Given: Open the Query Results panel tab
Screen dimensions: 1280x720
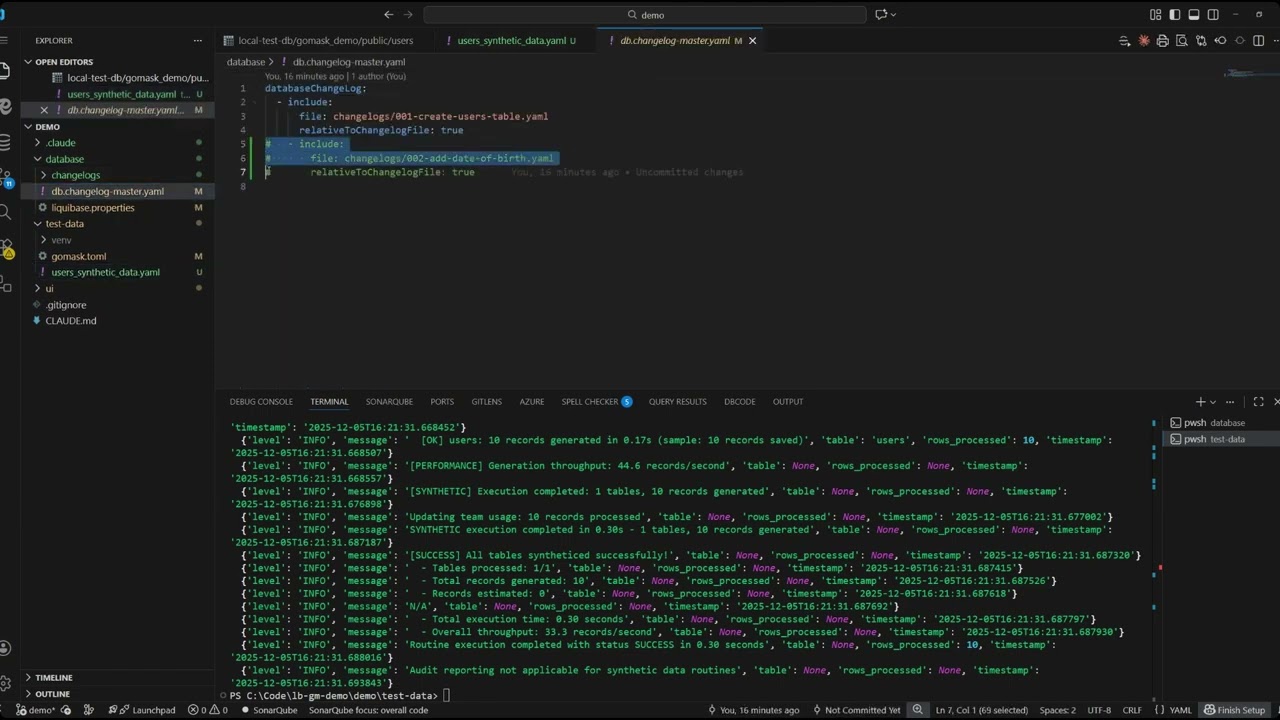Looking at the screenshot, I should click(x=678, y=402).
